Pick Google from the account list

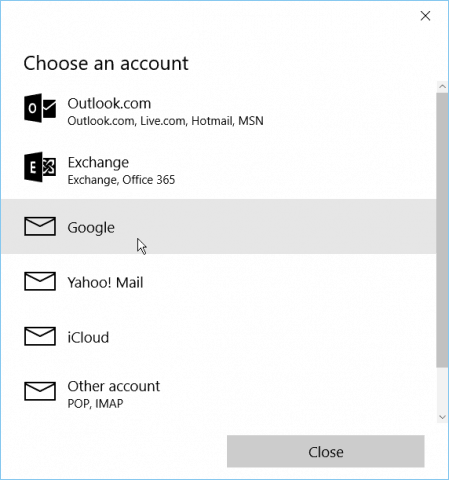coord(218,227)
